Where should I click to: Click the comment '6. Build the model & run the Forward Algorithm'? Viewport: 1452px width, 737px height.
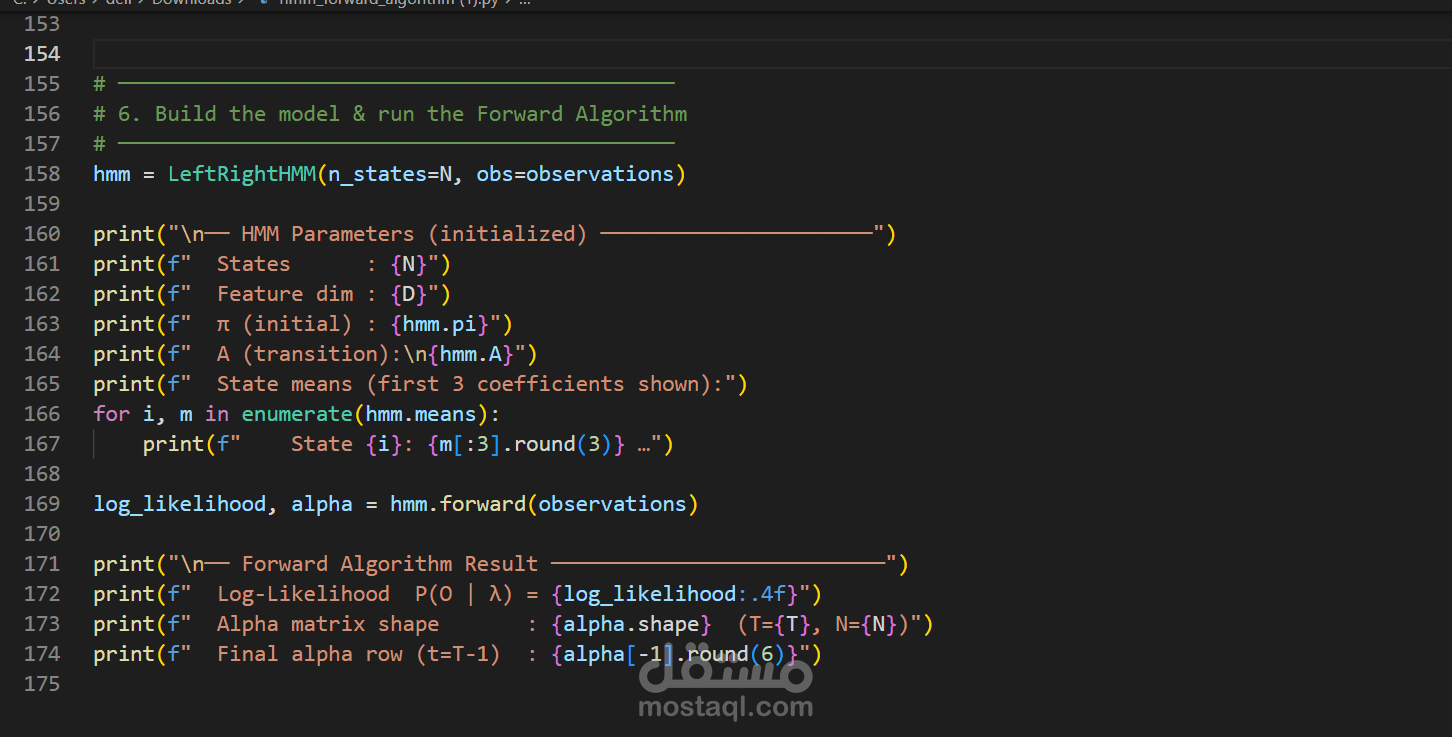(402, 114)
